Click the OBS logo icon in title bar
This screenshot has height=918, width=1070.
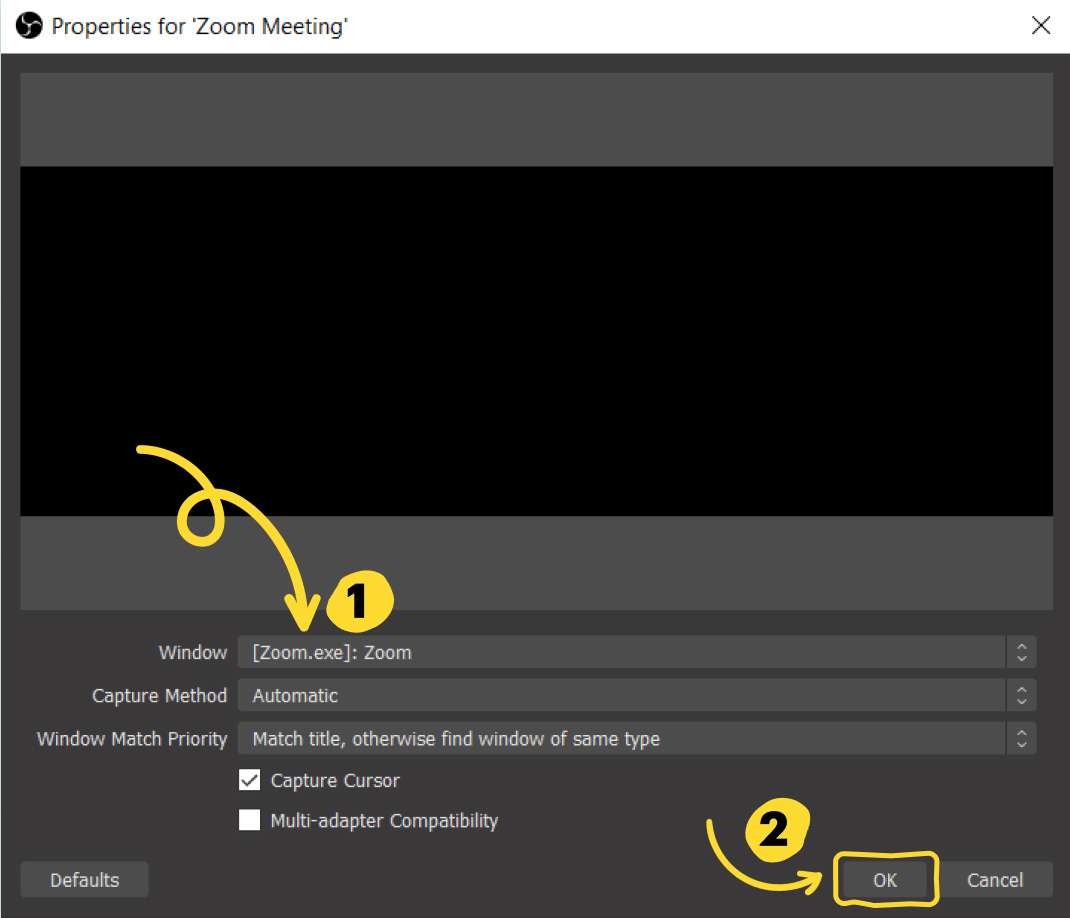pyautogui.click(x=29, y=26)
